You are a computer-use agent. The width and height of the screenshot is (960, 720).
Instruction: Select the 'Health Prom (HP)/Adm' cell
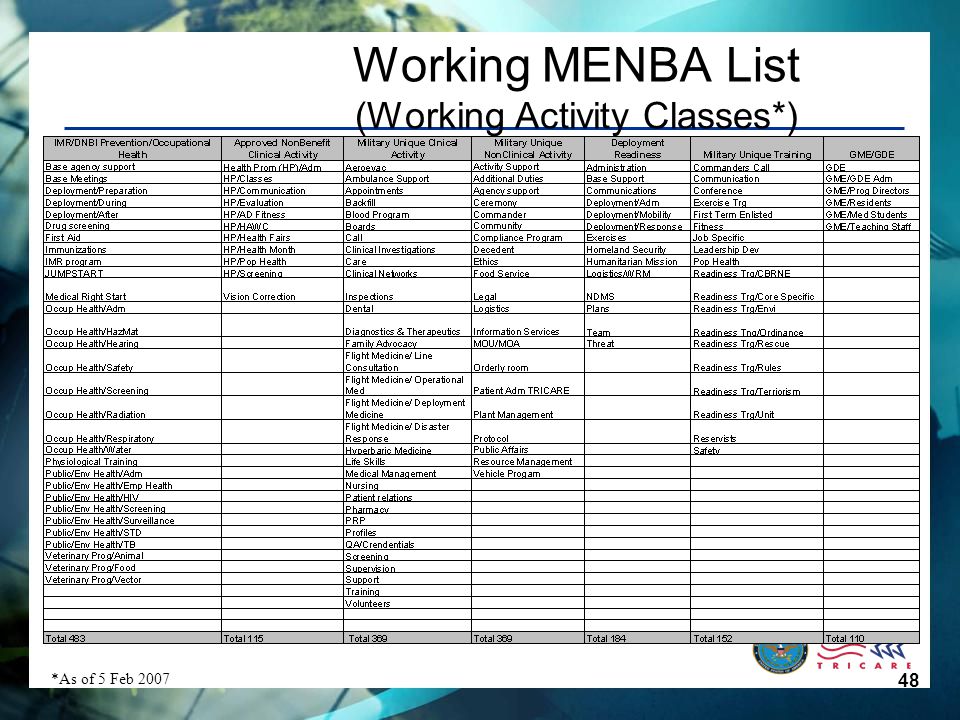282,167
